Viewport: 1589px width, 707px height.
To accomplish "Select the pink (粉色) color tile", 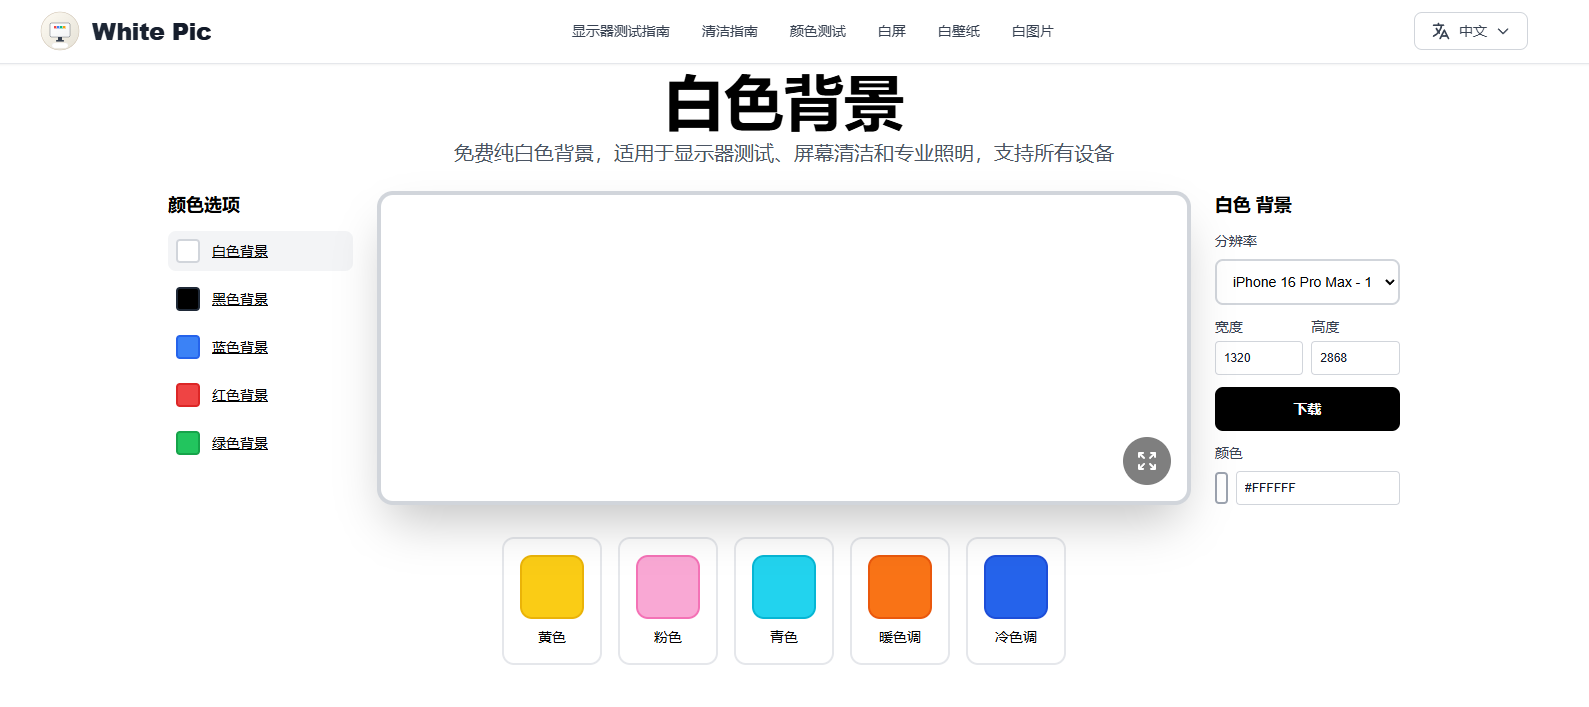I will click(667, 600).
